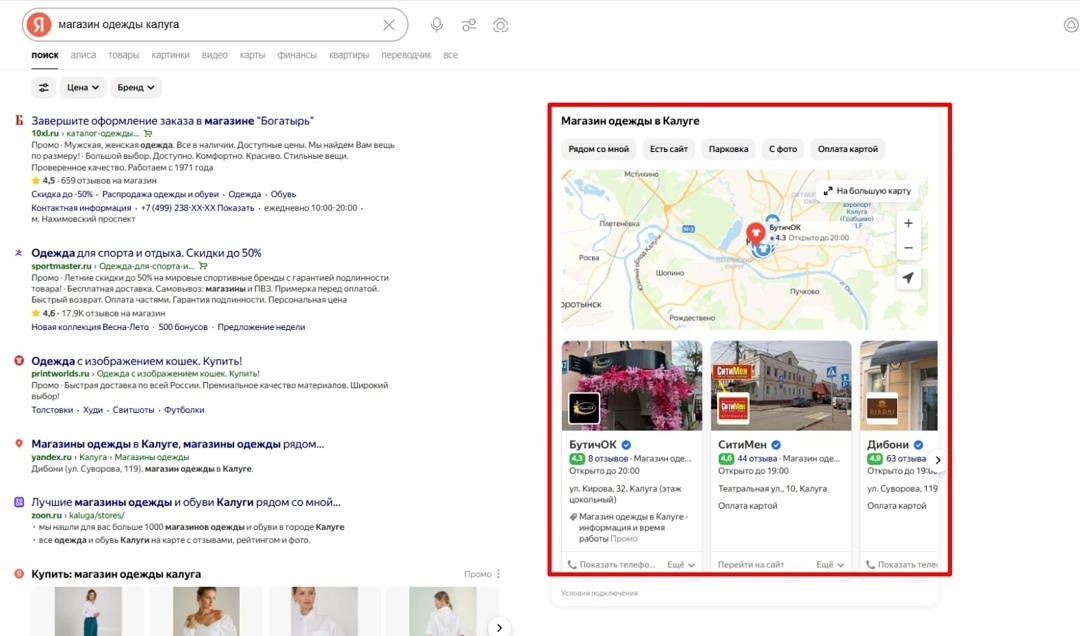1080x636 pixels.
Task: Open image search camera icon
Action: (x=501, y=25)
